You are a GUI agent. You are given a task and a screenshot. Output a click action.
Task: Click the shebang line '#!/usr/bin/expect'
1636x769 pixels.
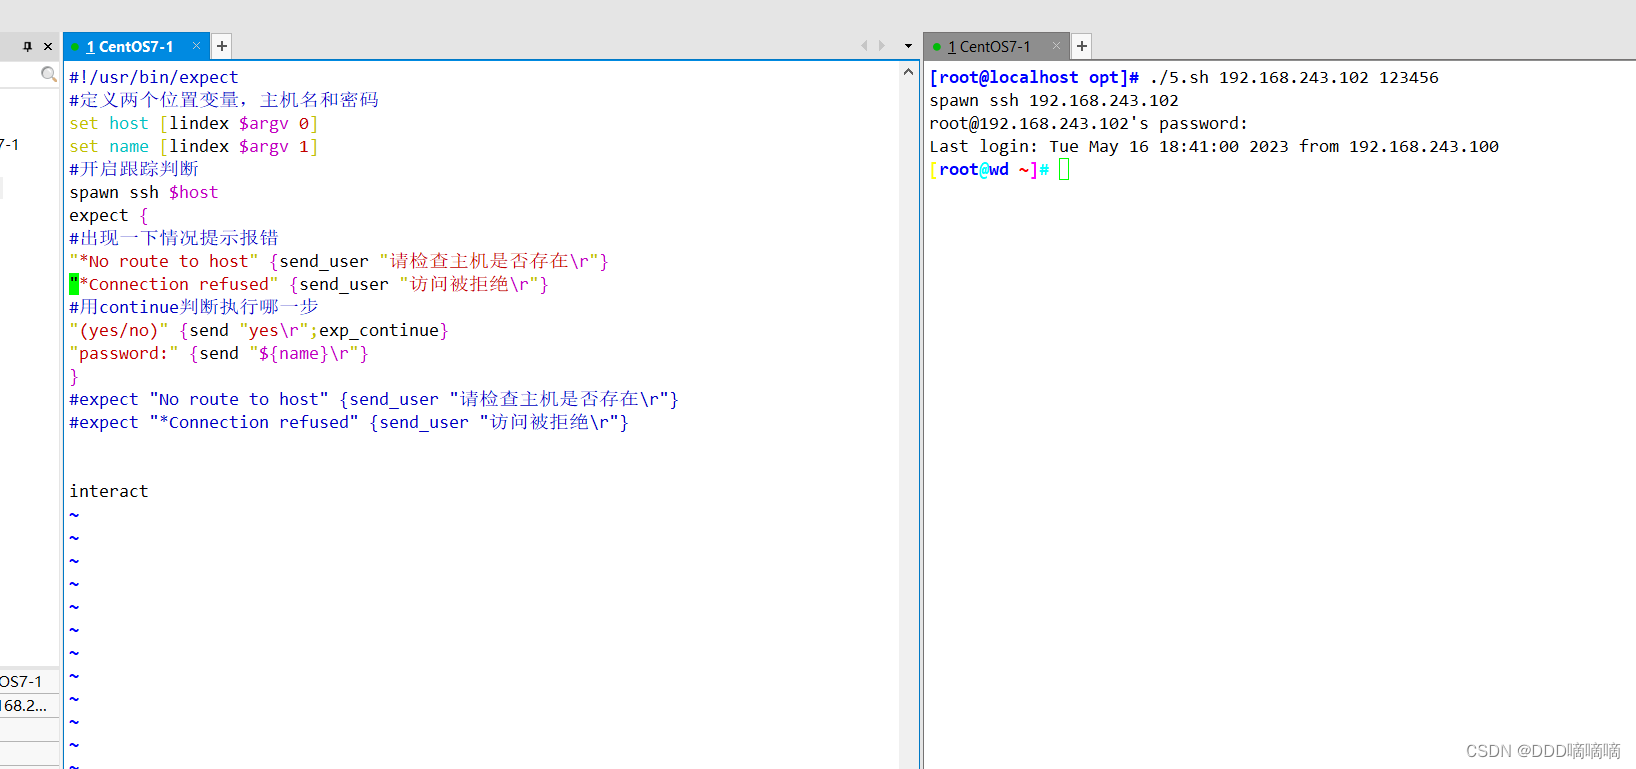pyautogui.click(x=153, y=77)
